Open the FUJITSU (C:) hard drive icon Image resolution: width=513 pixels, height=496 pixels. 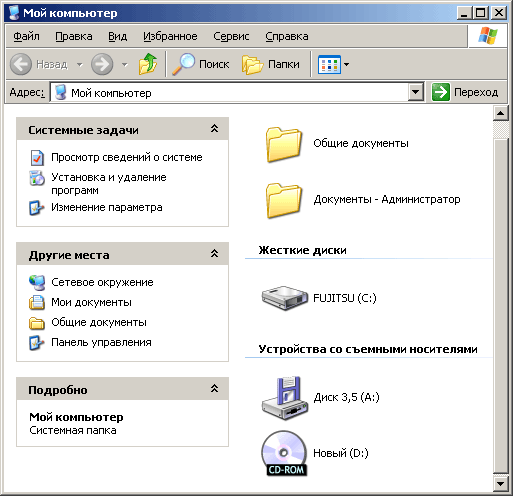click(285, 298)
